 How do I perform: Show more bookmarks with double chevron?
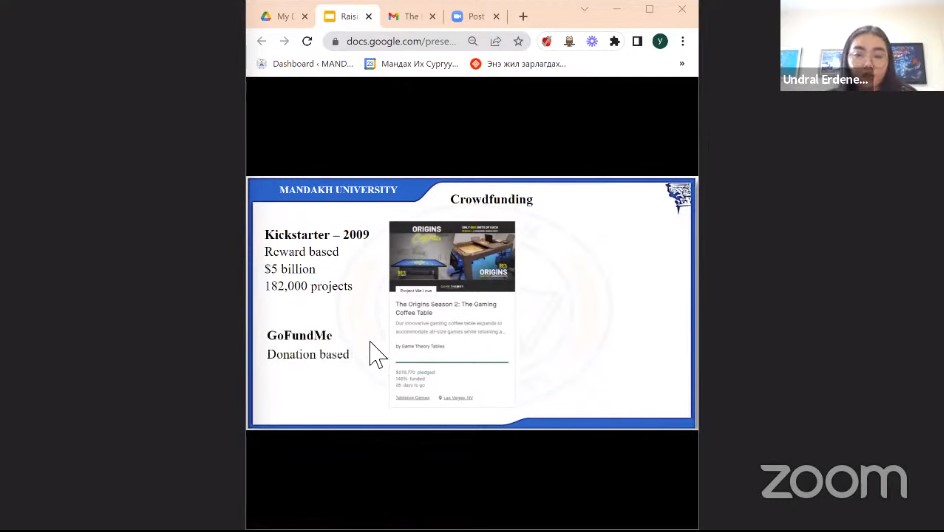[x=682, y=63]
